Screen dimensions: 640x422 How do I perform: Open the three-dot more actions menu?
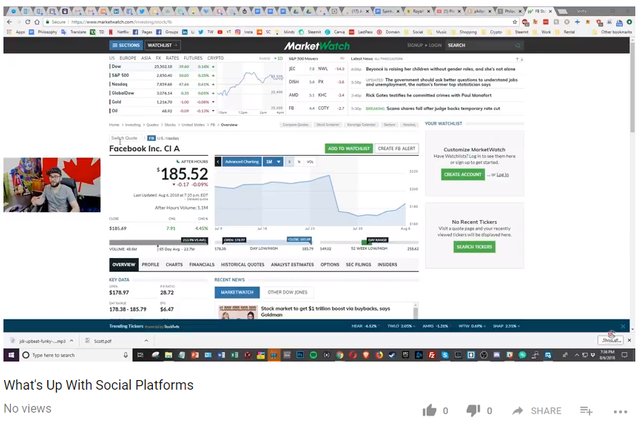pos(620,411)
